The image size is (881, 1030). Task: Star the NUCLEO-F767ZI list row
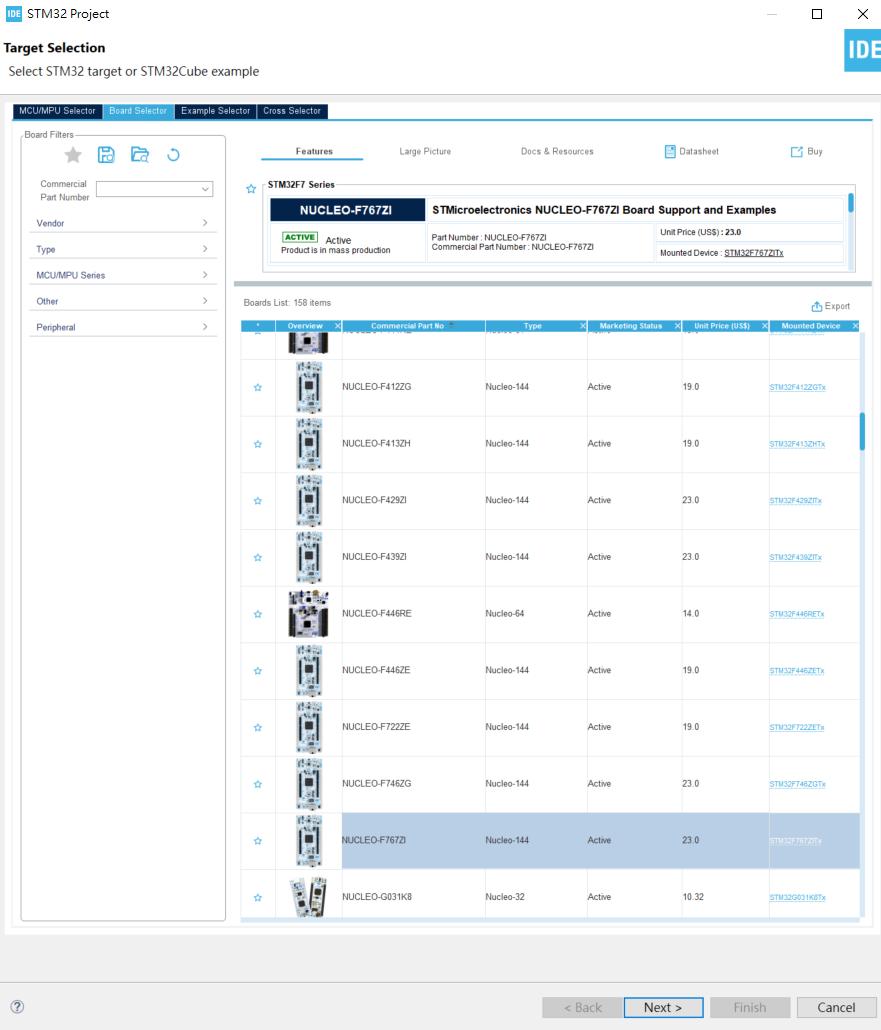pos(258,841)
